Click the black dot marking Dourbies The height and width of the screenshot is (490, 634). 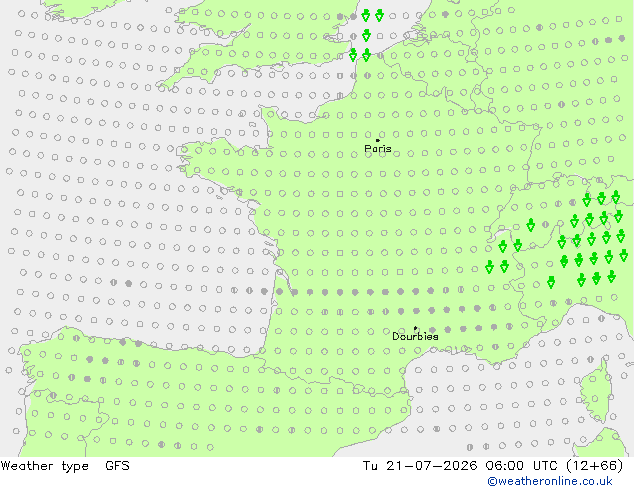click(x=415, y=328)
